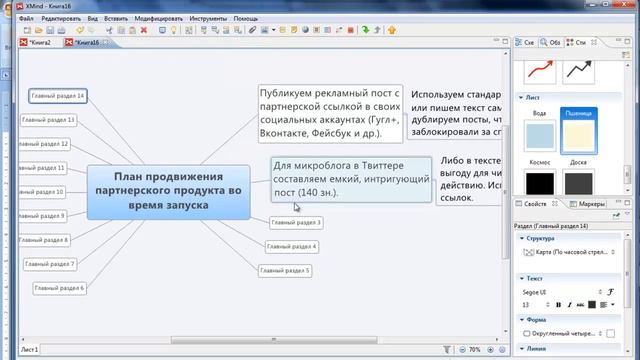Collapse the Линия section
This screenshot has height=360, width=640.
[522, 349]
